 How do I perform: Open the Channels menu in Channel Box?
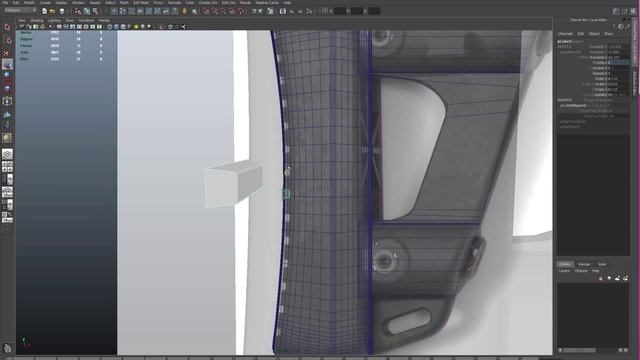click(x=565, y=33)
